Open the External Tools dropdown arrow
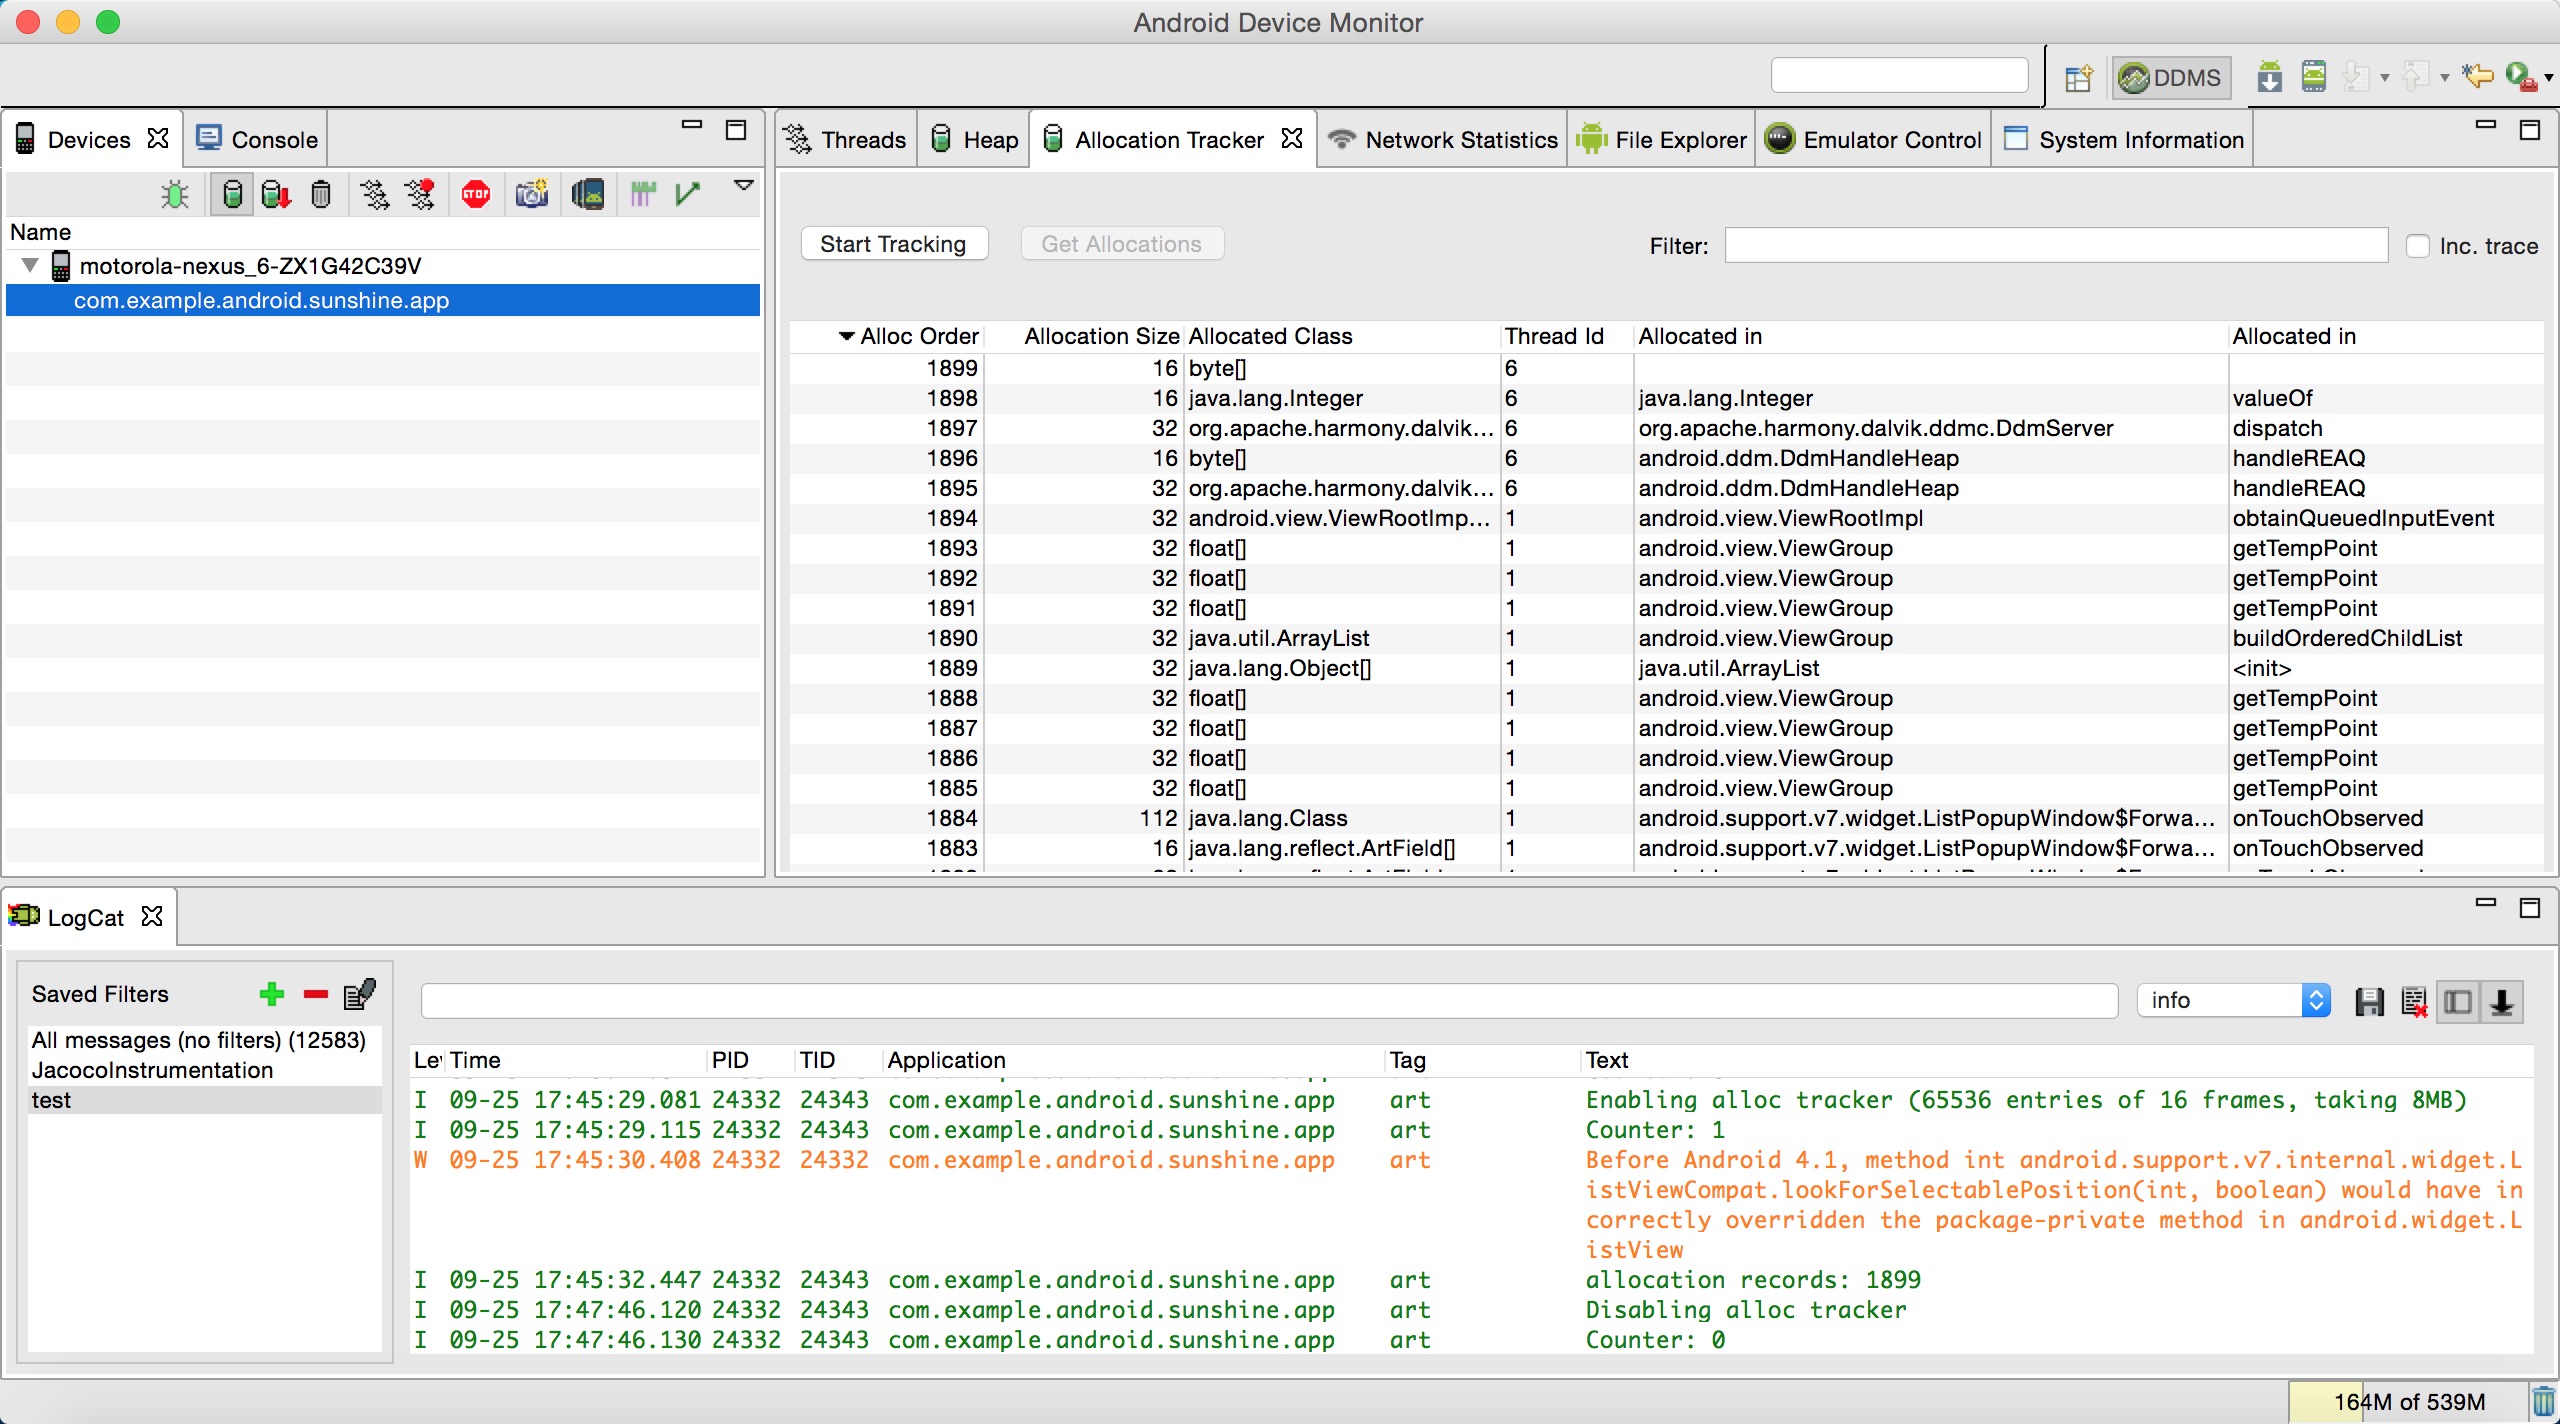 [2548, 78]
